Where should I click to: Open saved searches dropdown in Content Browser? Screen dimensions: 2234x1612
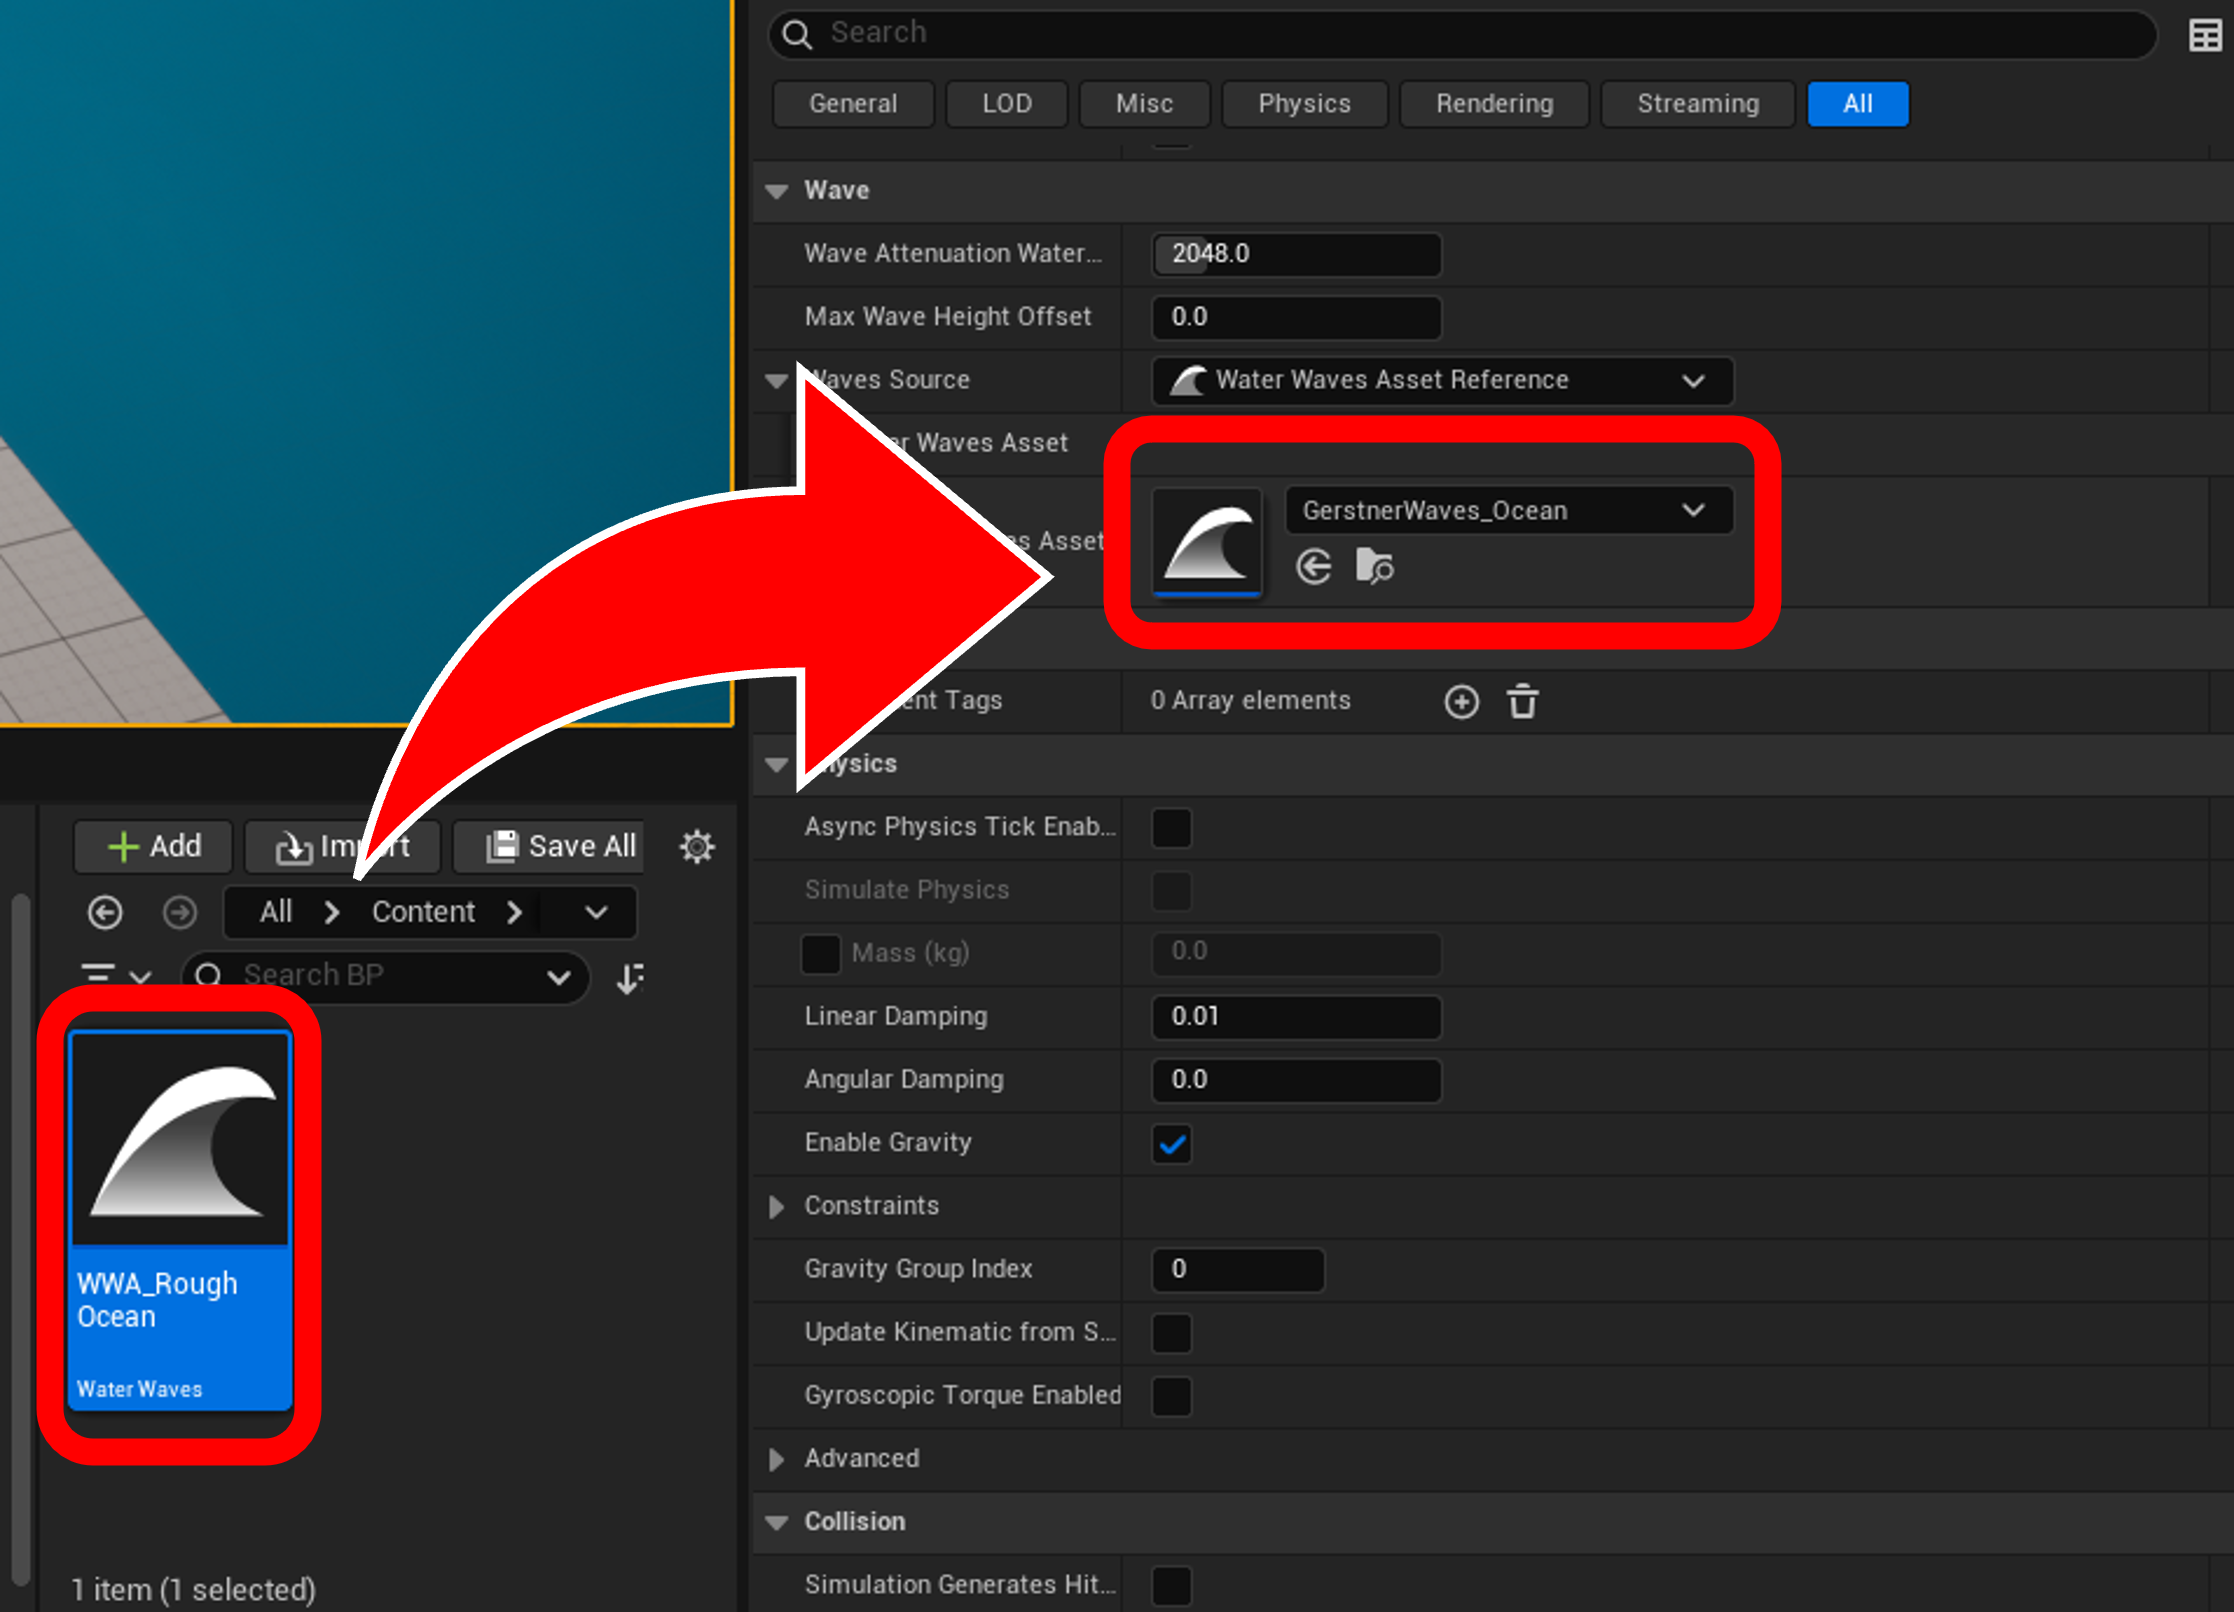coord(558,977)
